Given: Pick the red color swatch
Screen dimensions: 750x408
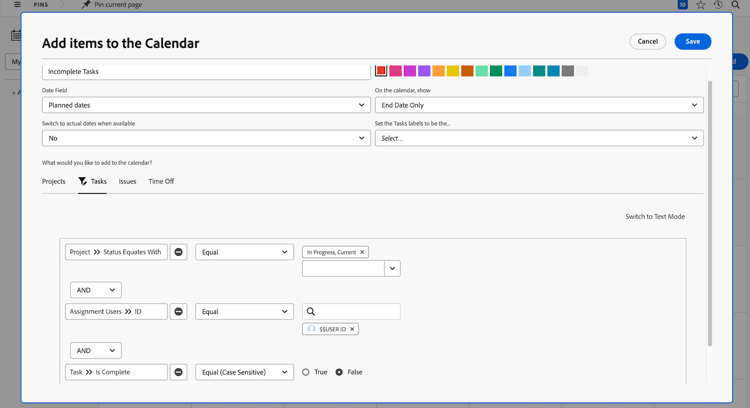Looking at the screenshot, I should [x=381, y=71].
